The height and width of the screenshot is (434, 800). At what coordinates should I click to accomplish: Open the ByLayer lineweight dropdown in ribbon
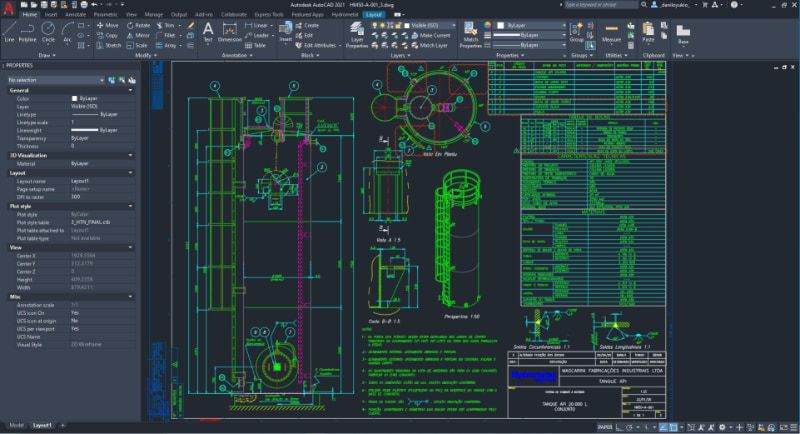click(x=528, y=35)
